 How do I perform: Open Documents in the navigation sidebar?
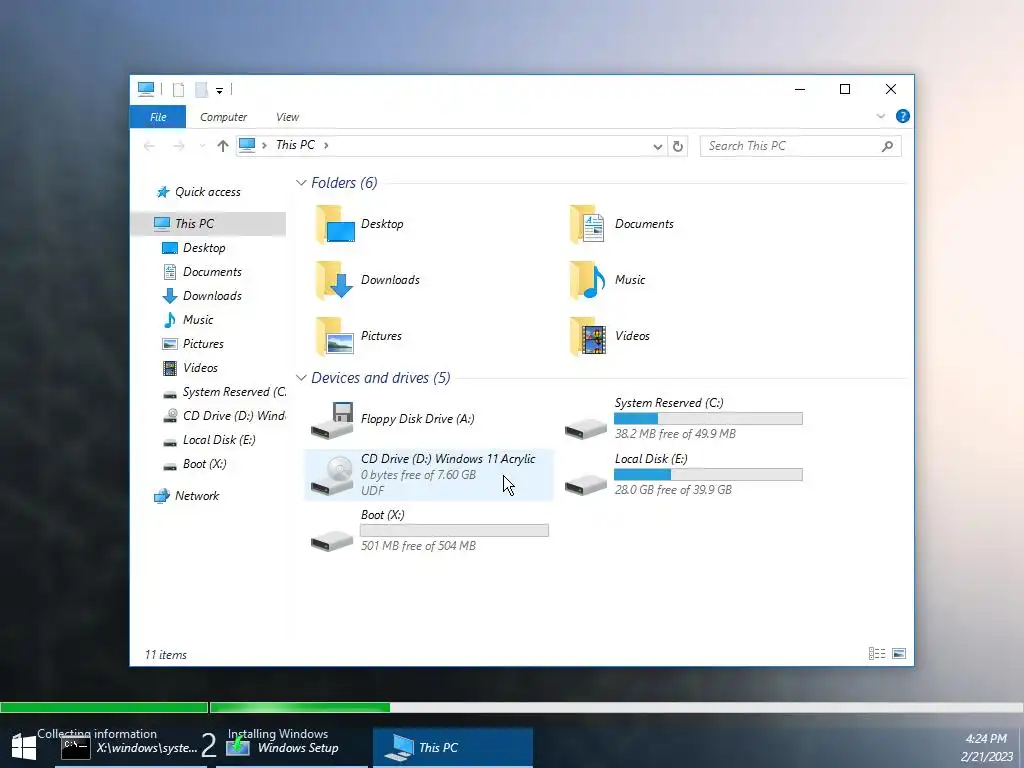[202, 272]
